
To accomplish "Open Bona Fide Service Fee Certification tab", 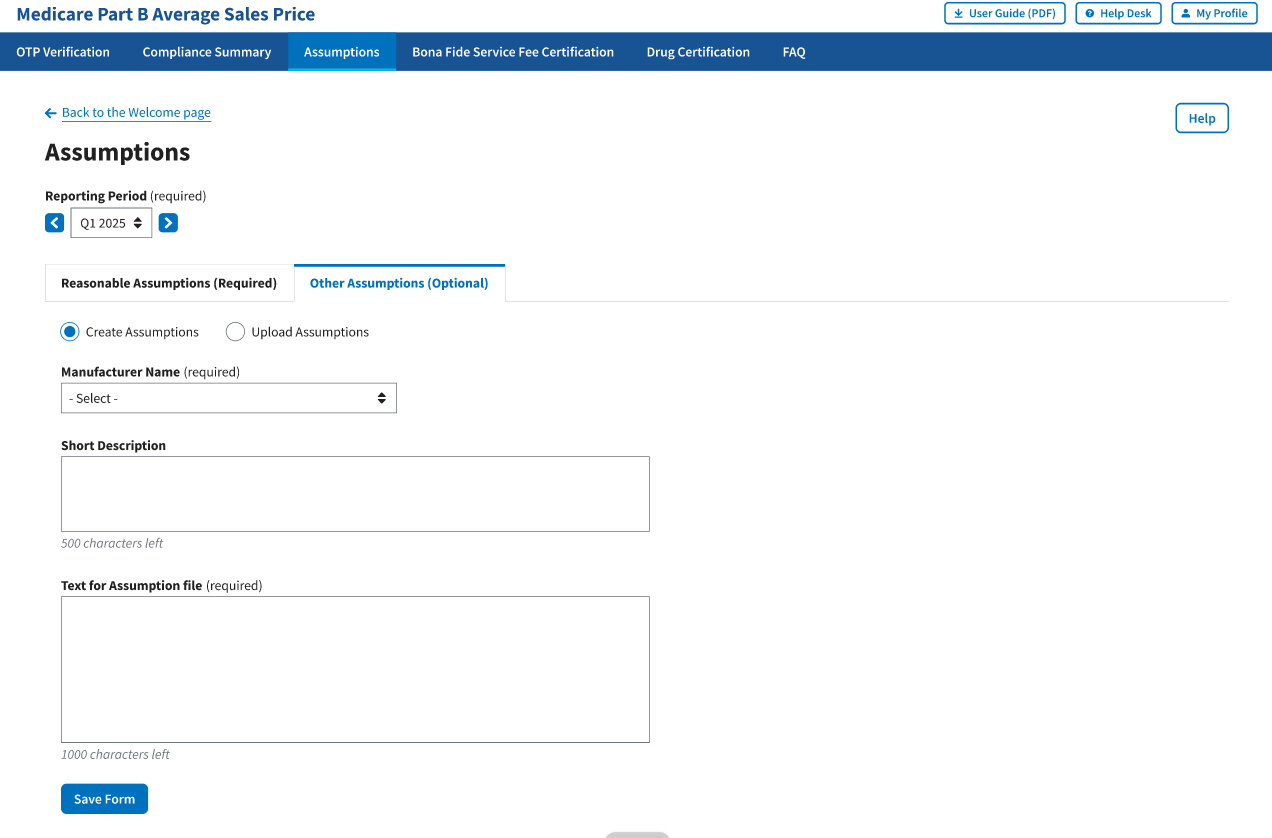I will click(x=513, y=52).
